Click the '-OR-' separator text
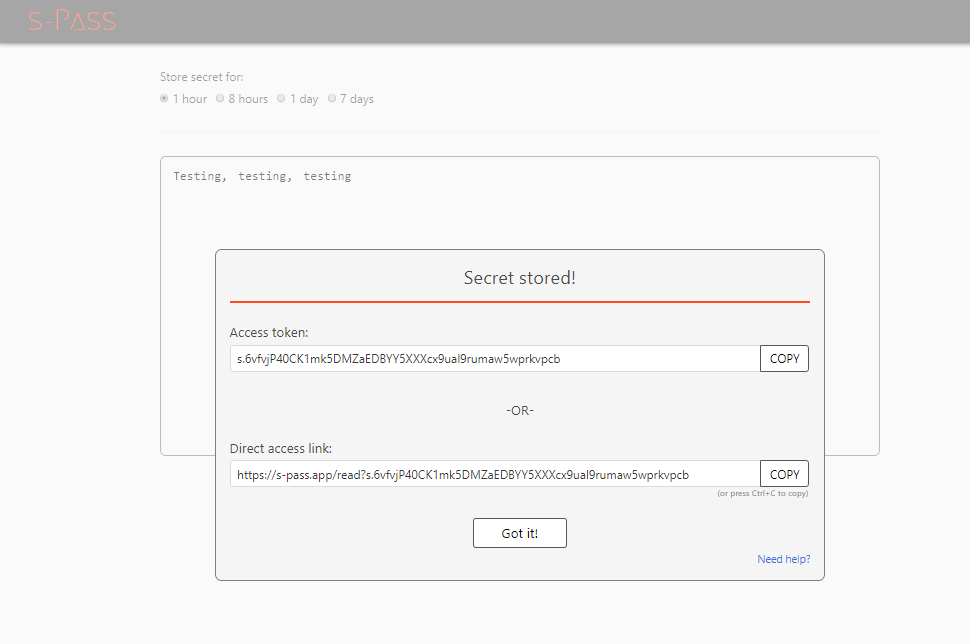This screenshot has width=970, height=644. pyautogui.click(x=519, y=411)
